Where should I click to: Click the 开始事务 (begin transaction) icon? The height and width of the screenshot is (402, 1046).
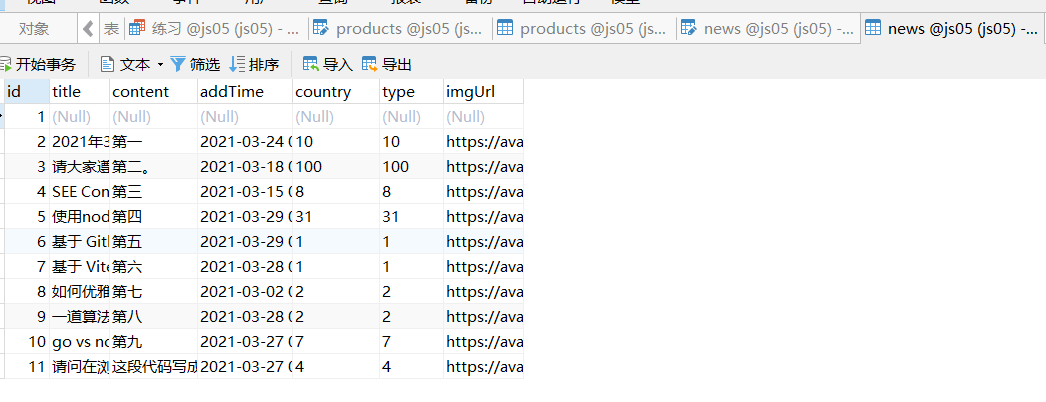[x=5, y=65]
